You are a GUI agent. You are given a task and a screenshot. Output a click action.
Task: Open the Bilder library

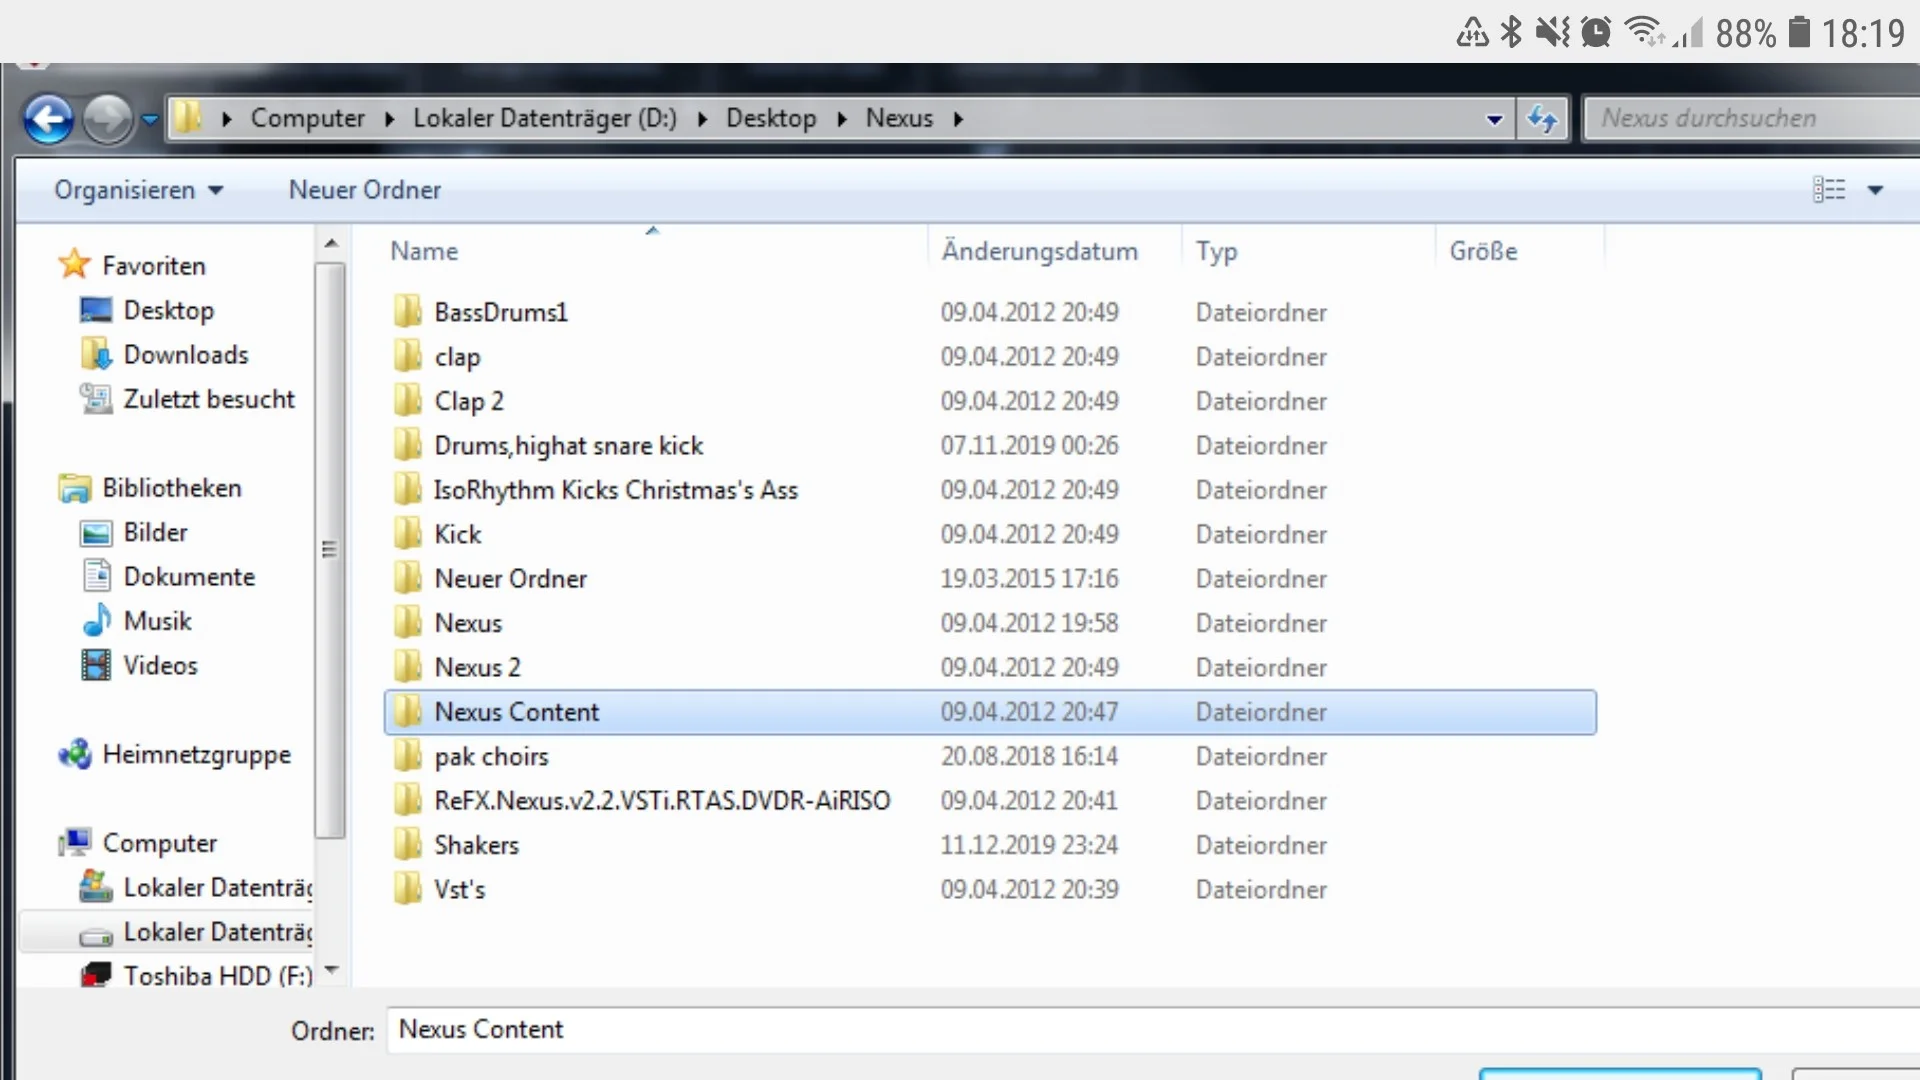coord(155,532)
